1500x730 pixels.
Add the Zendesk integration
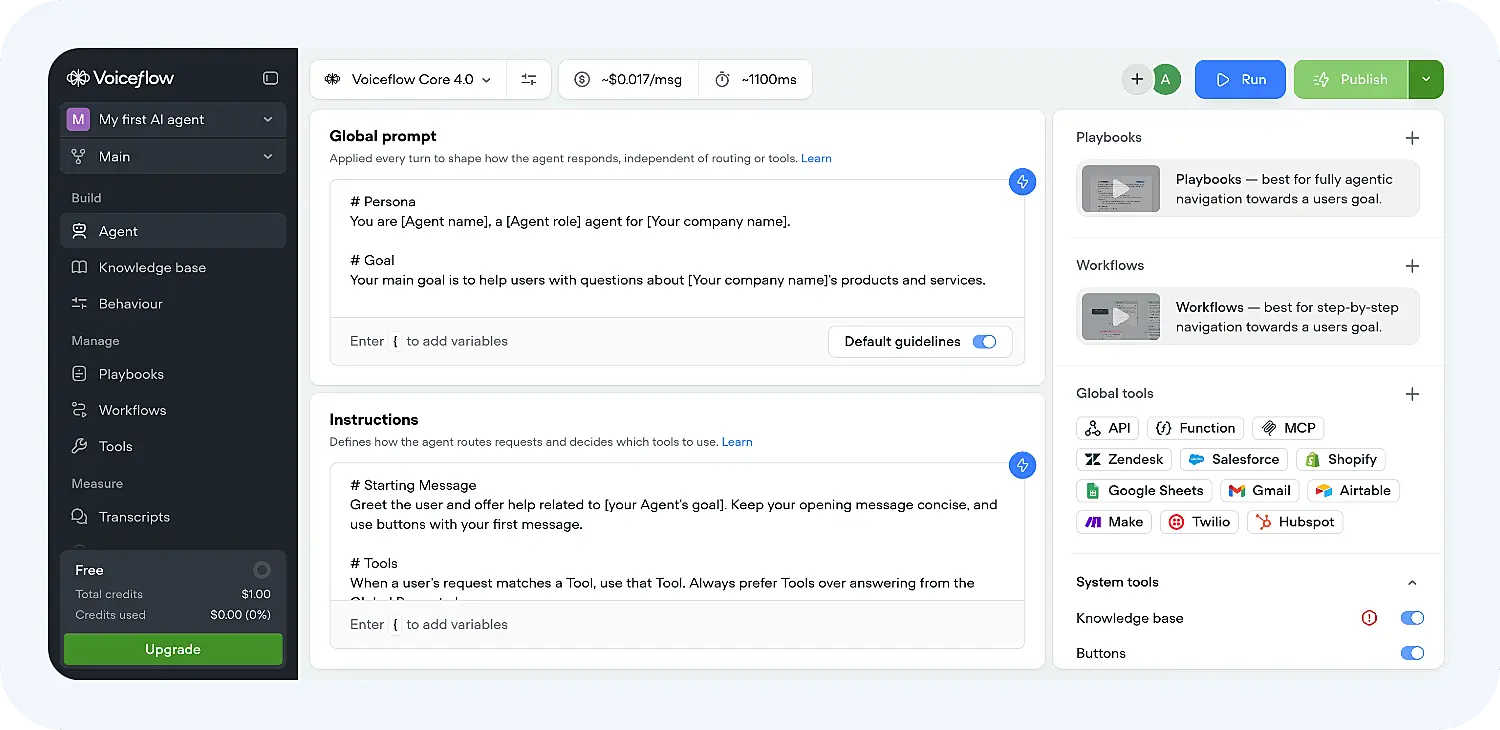point(1124,459)
